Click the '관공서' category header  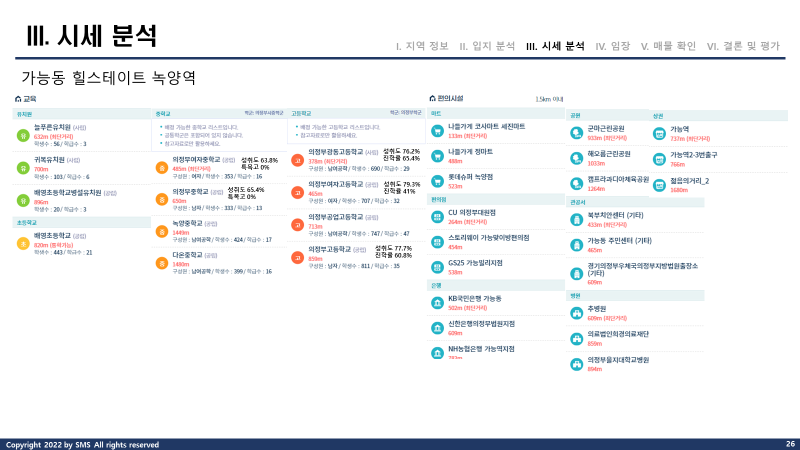pyautogui.click(x=635, y=203)
